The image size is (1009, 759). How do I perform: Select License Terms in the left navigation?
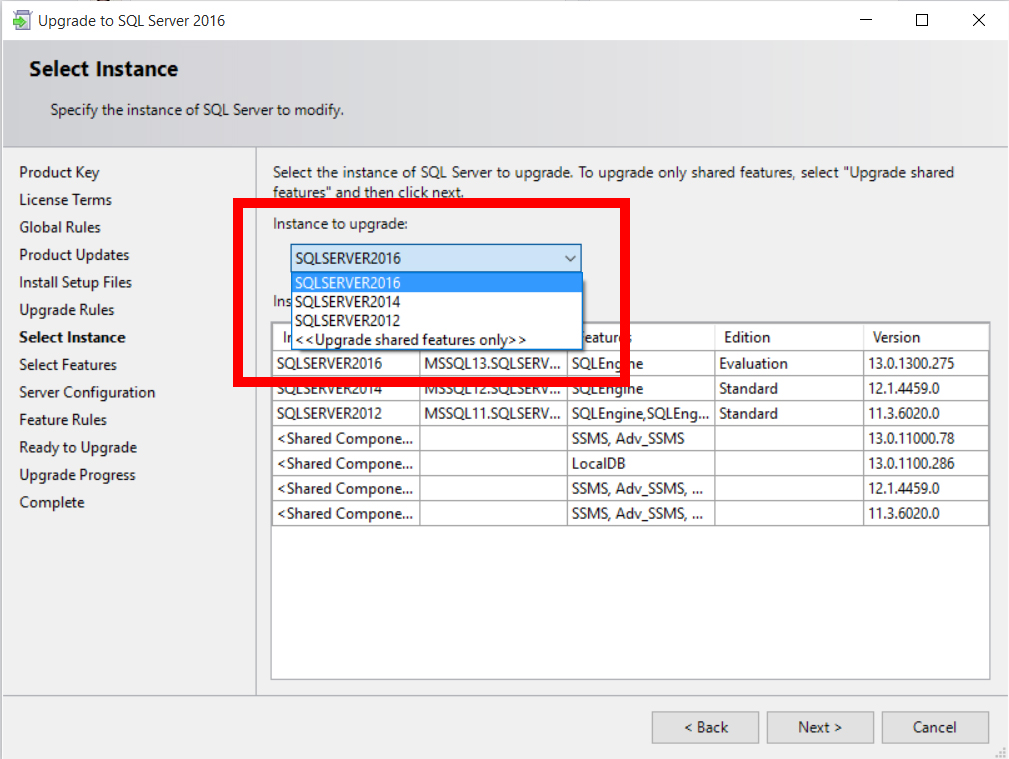pyautogui.click(x=65, y=200)
